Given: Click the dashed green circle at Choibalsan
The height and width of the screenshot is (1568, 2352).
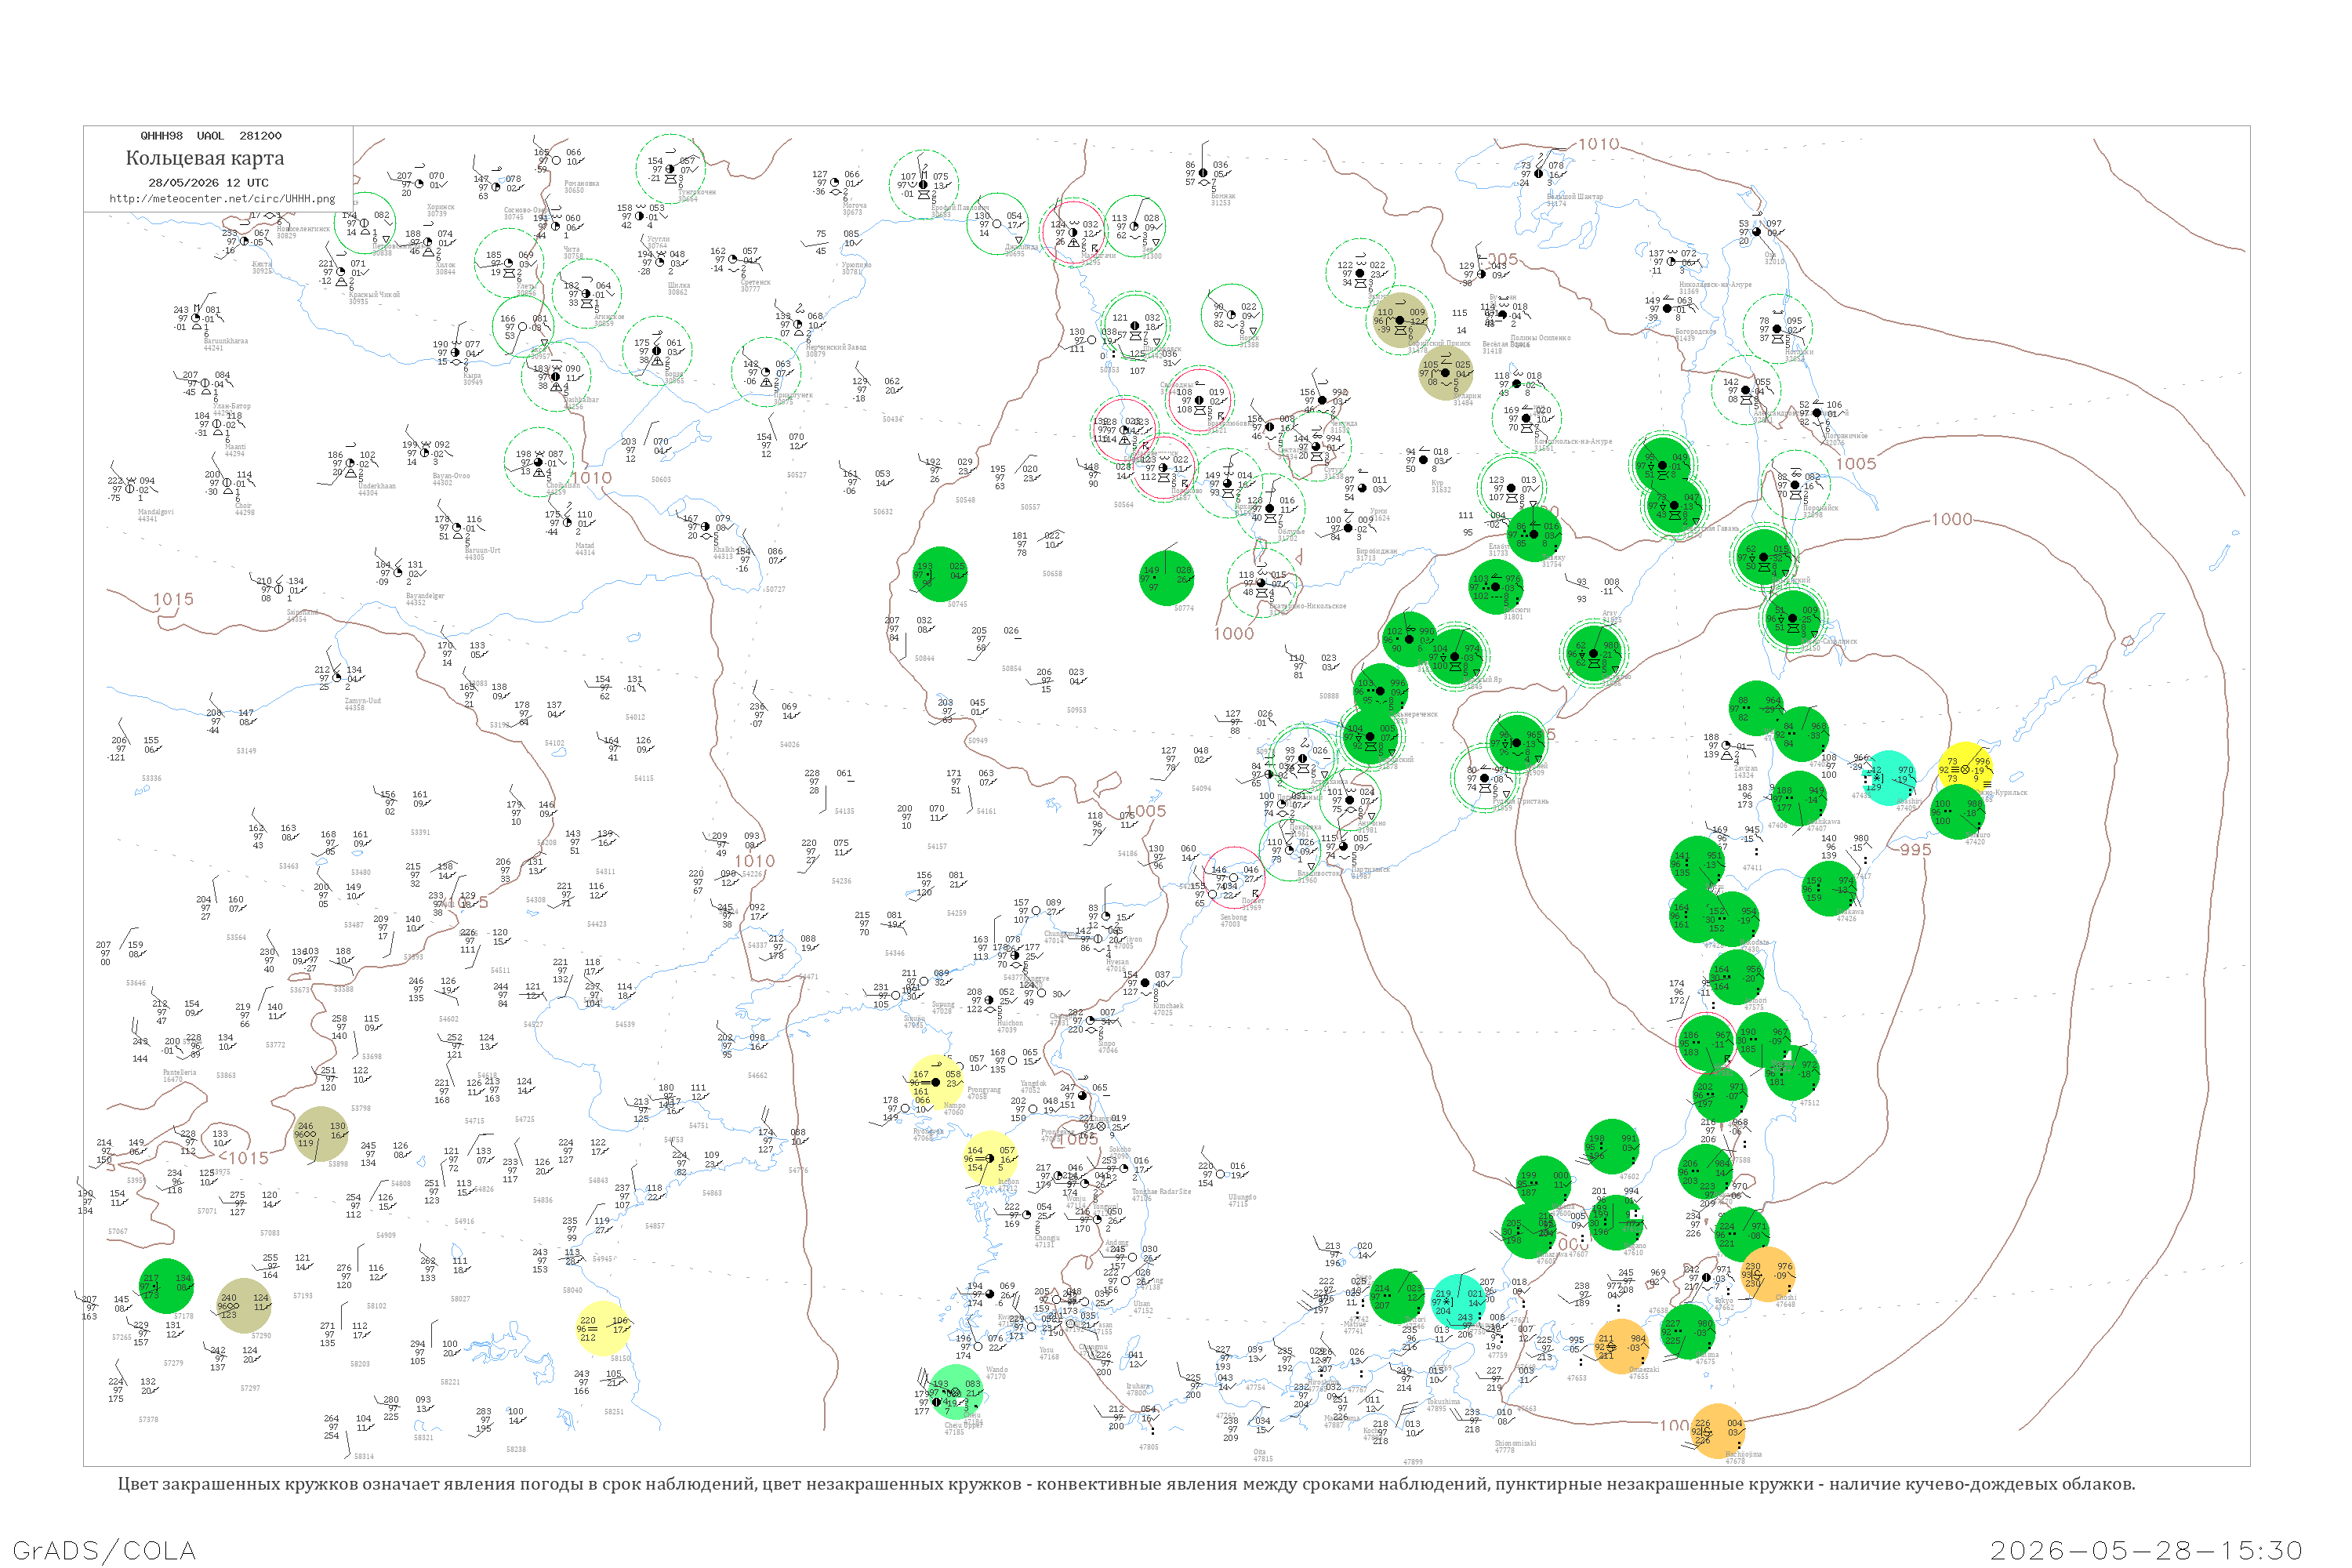Looking at the screenshot, I should (539, 462).
